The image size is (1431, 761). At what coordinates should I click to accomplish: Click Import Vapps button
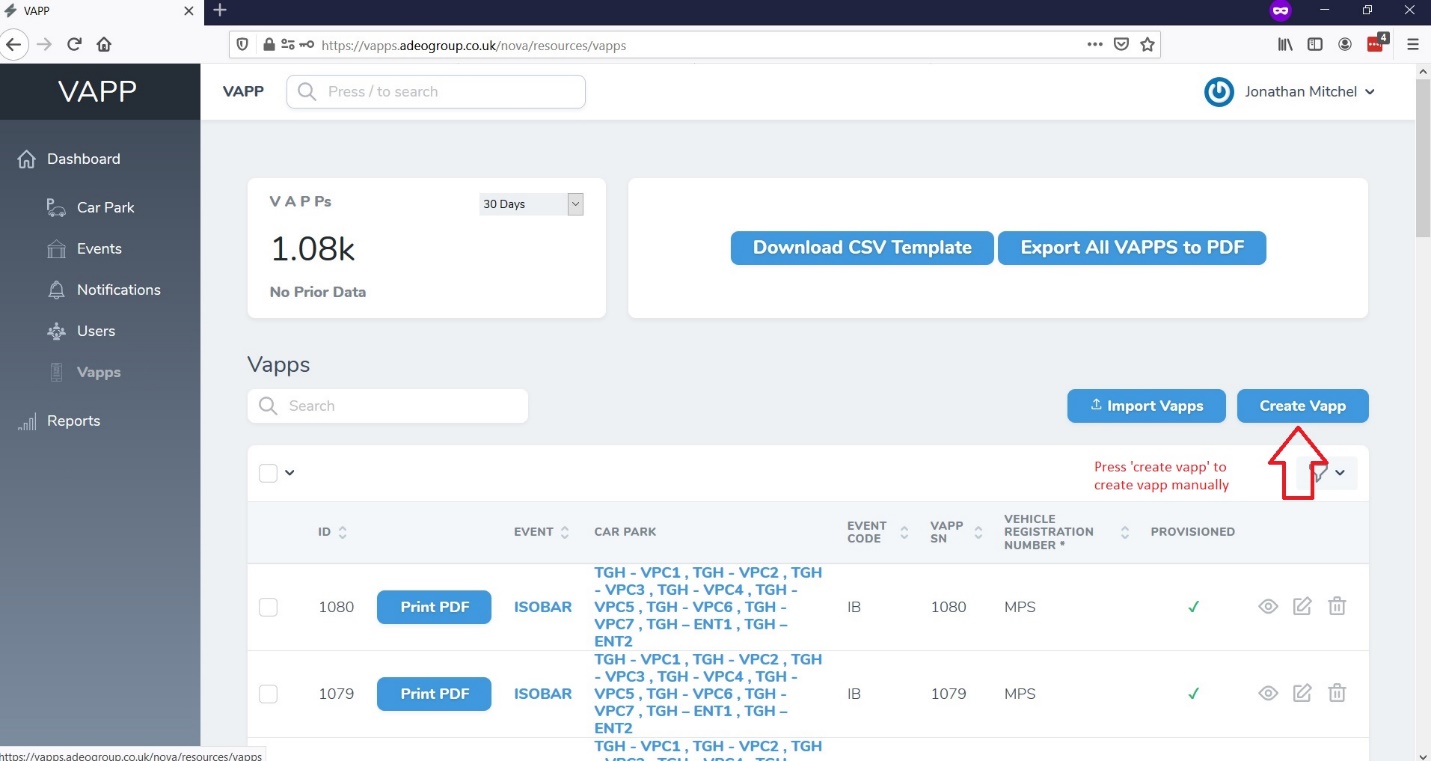pyautogui.click(x=1146, y=406)
